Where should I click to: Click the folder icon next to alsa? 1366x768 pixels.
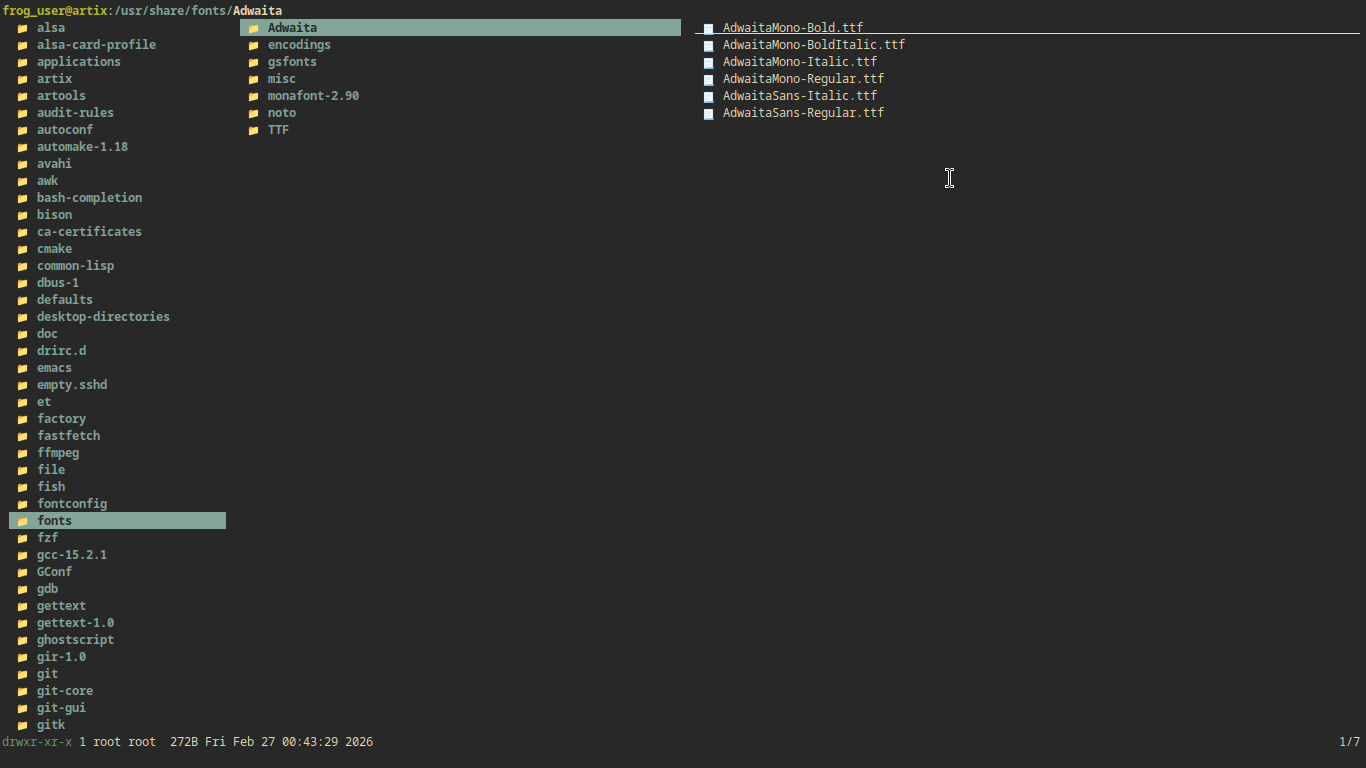click(x=22, y=28)
